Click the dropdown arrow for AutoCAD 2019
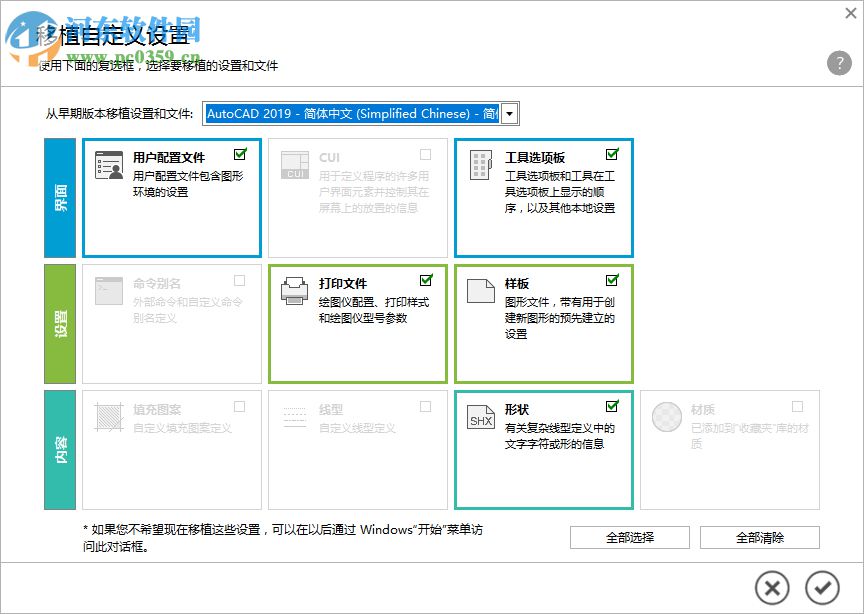Screen dimensions: 864x614 (510, 113)
